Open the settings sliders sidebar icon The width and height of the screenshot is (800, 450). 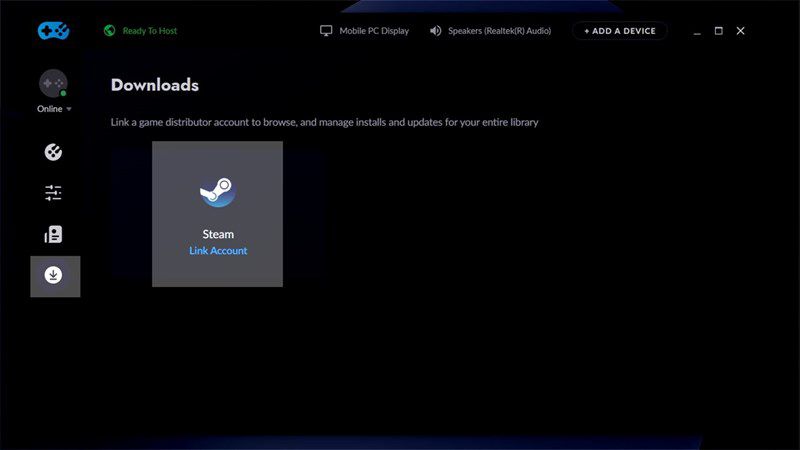pyautogui.click(x=53, y=193)
